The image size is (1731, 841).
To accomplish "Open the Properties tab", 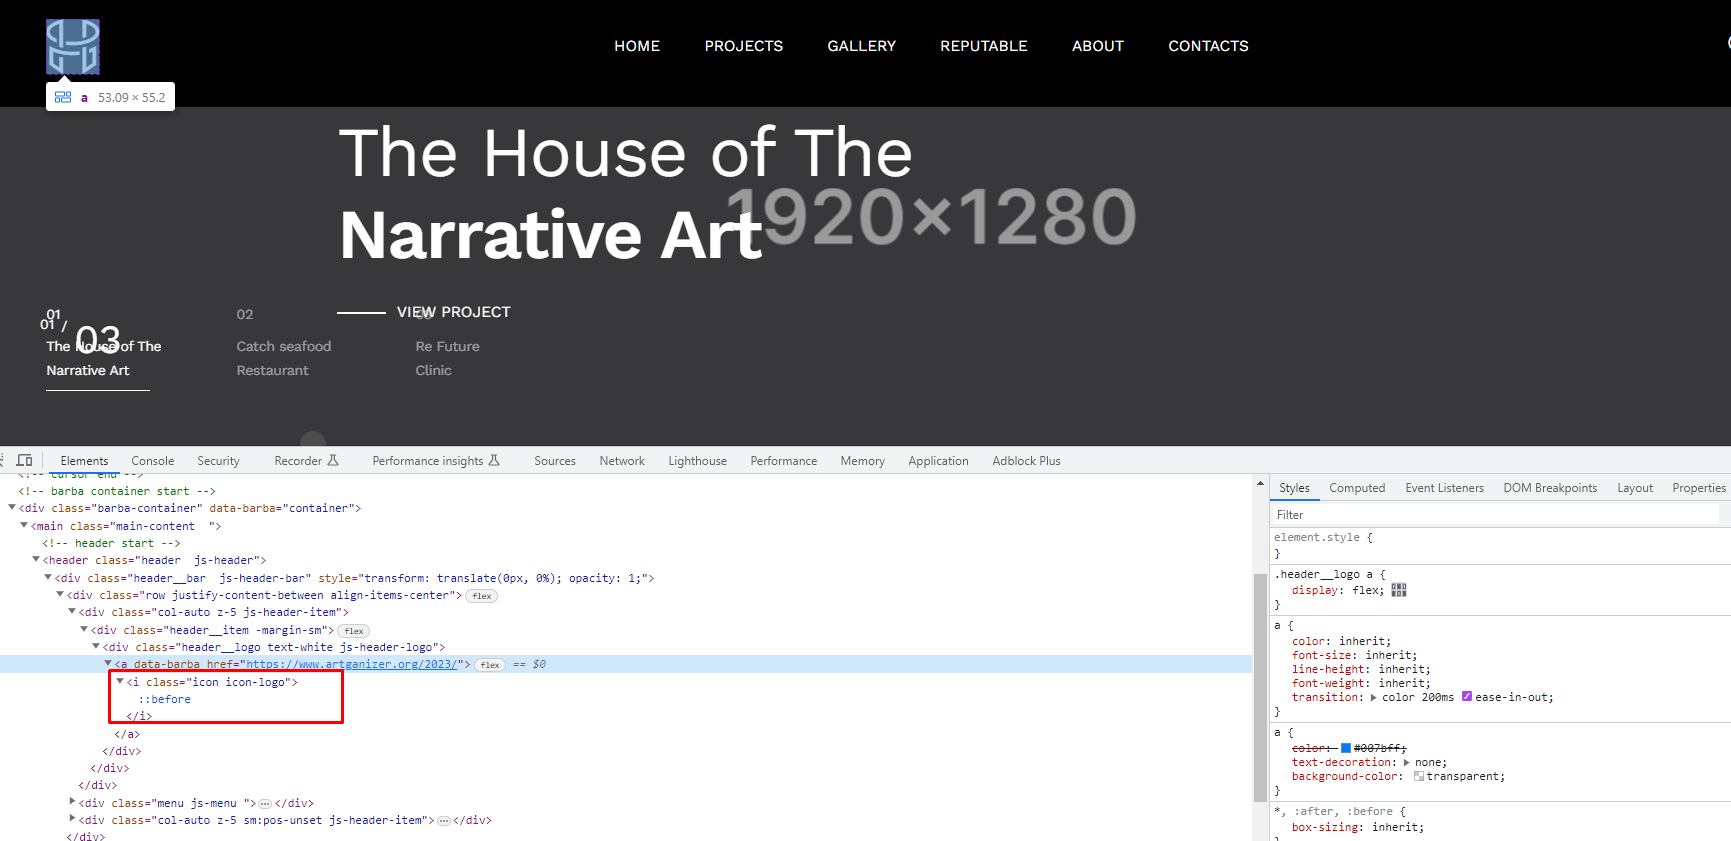I will coord(1698,488).
